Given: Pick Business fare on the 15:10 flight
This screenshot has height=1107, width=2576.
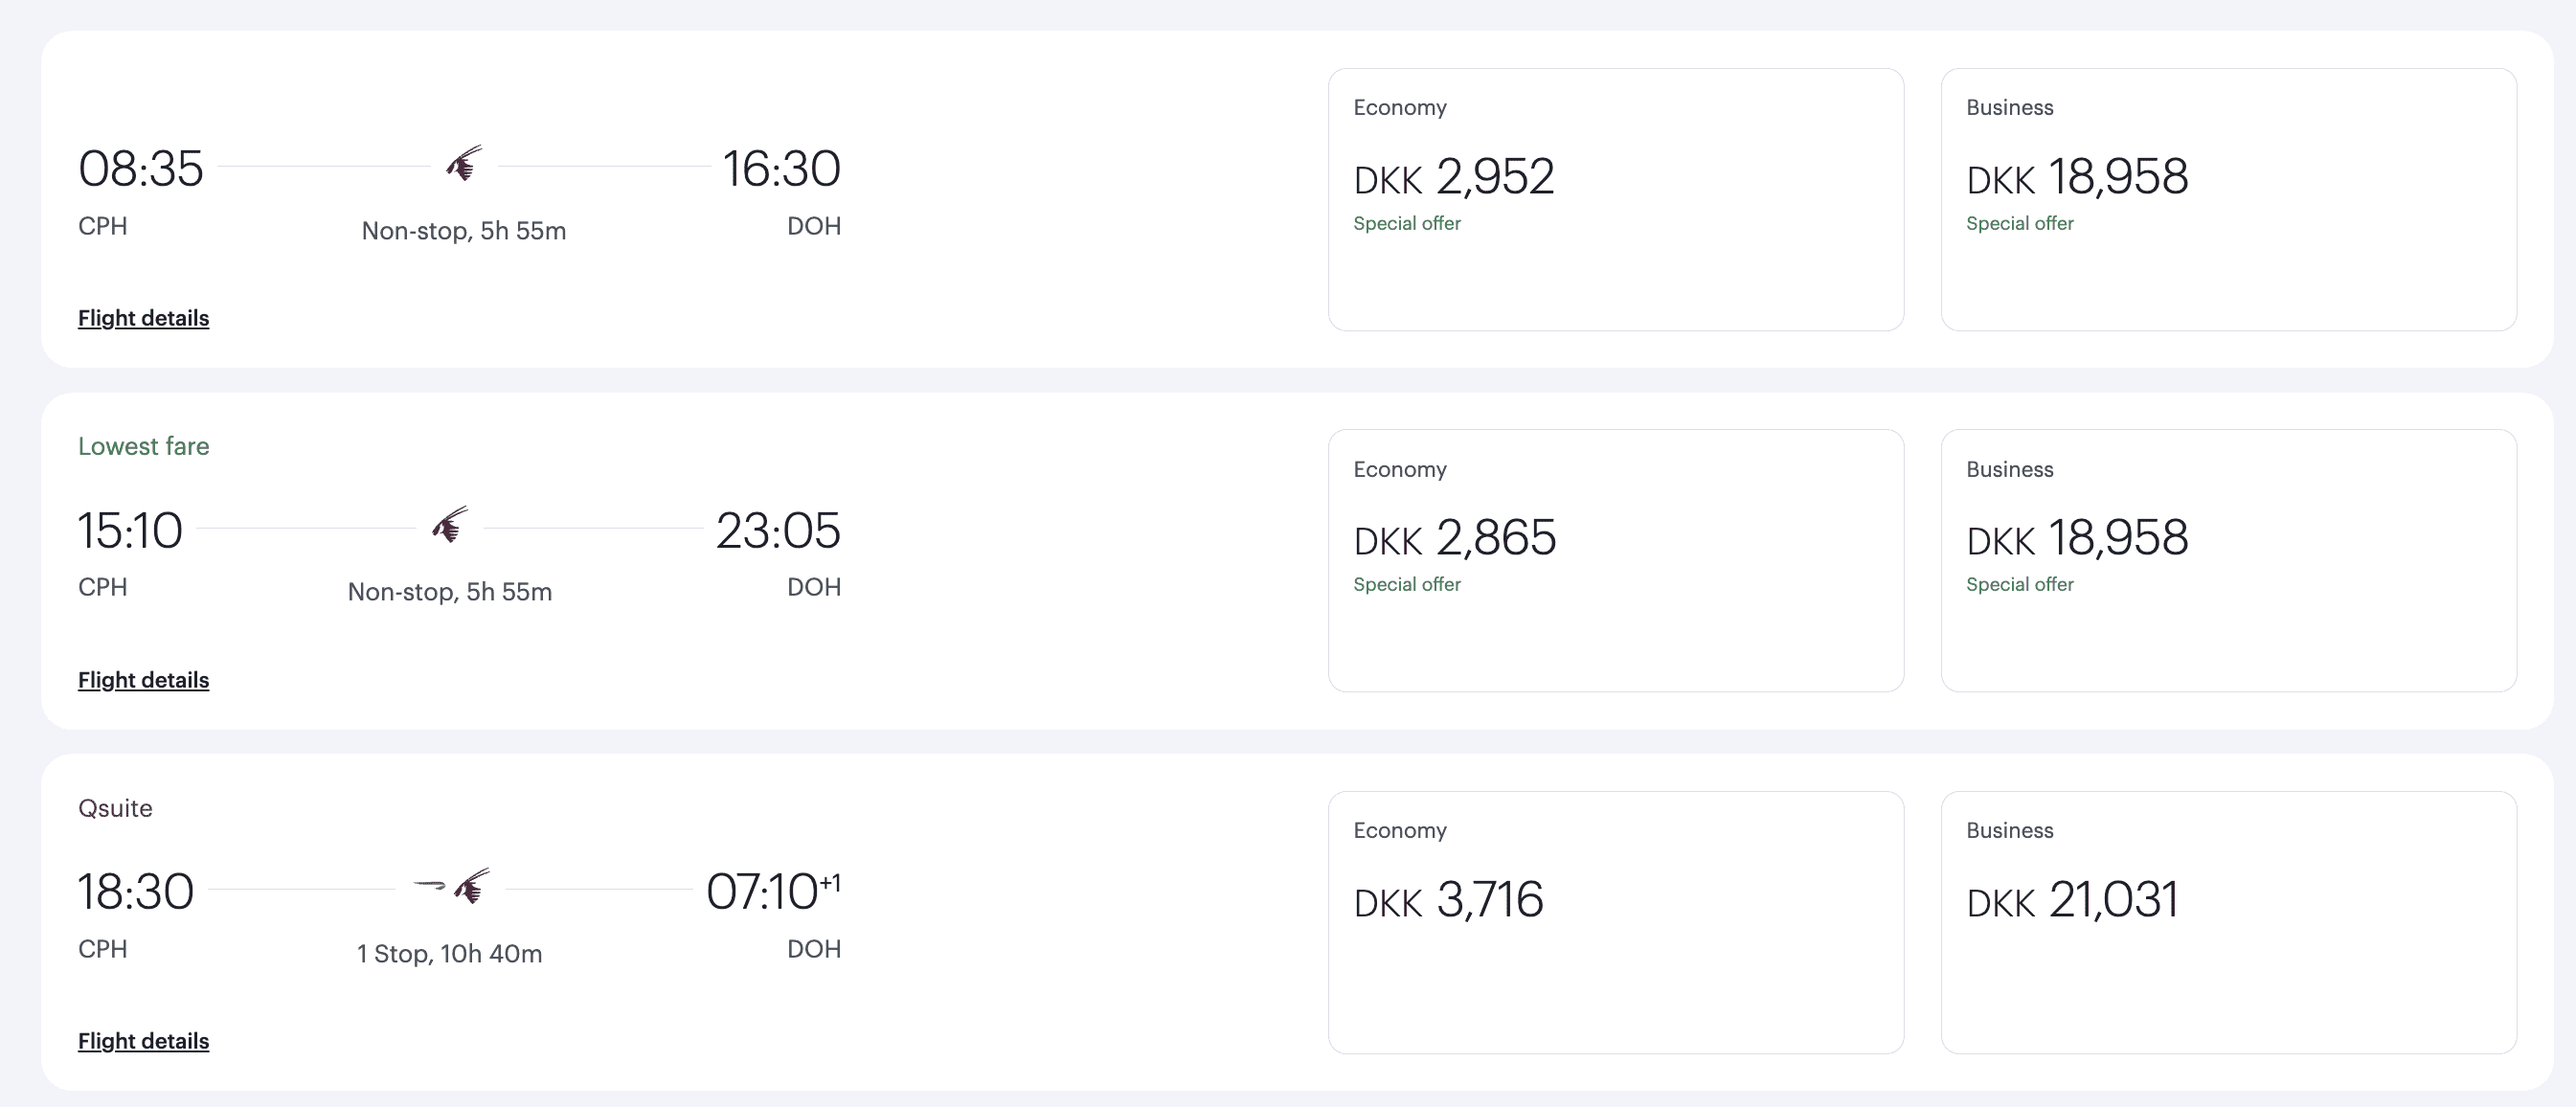Looking at the screenshot, I should click(2228, 560).
